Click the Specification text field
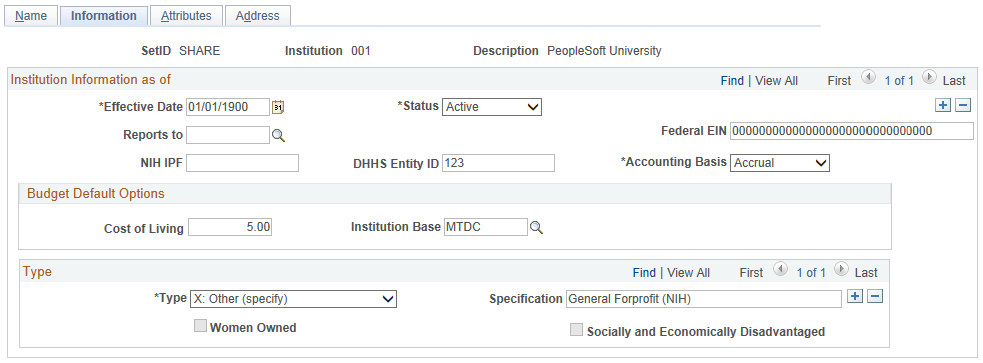The width and height of the screenshot is (983, 363). [703, 299]
